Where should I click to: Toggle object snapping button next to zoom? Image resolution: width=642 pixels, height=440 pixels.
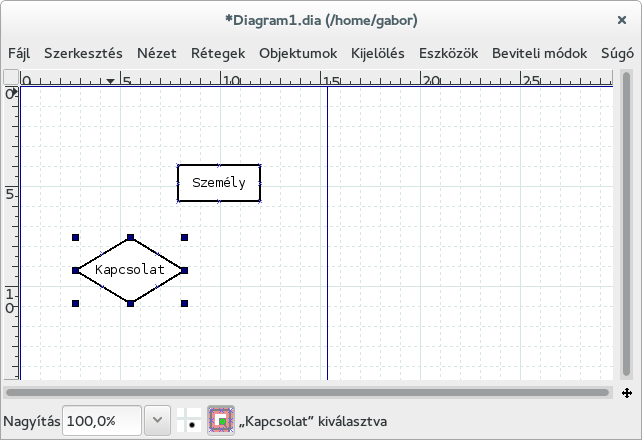click(220, 421)
